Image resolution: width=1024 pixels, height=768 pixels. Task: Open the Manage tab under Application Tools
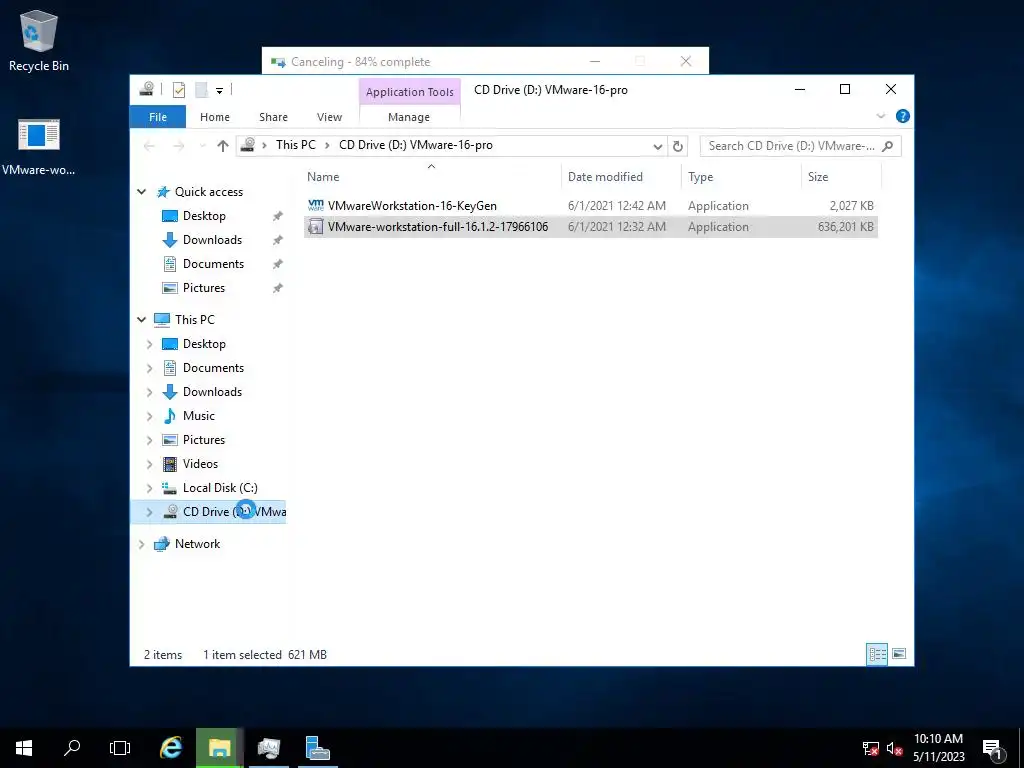tap(409, 117)
